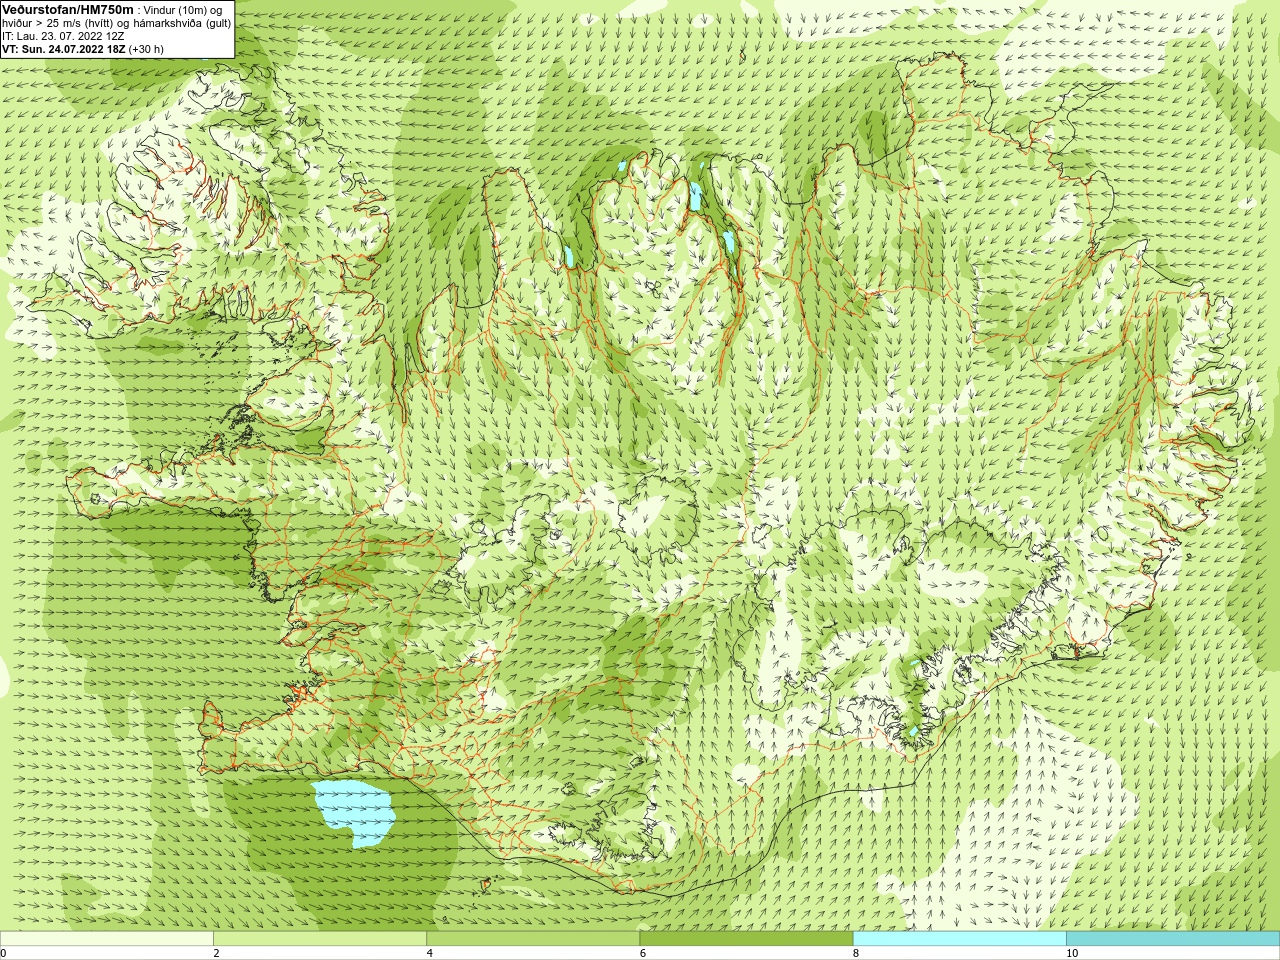Click the '2' label on the wind scale
Viewport: 1280px width, 960px height.
216,953
